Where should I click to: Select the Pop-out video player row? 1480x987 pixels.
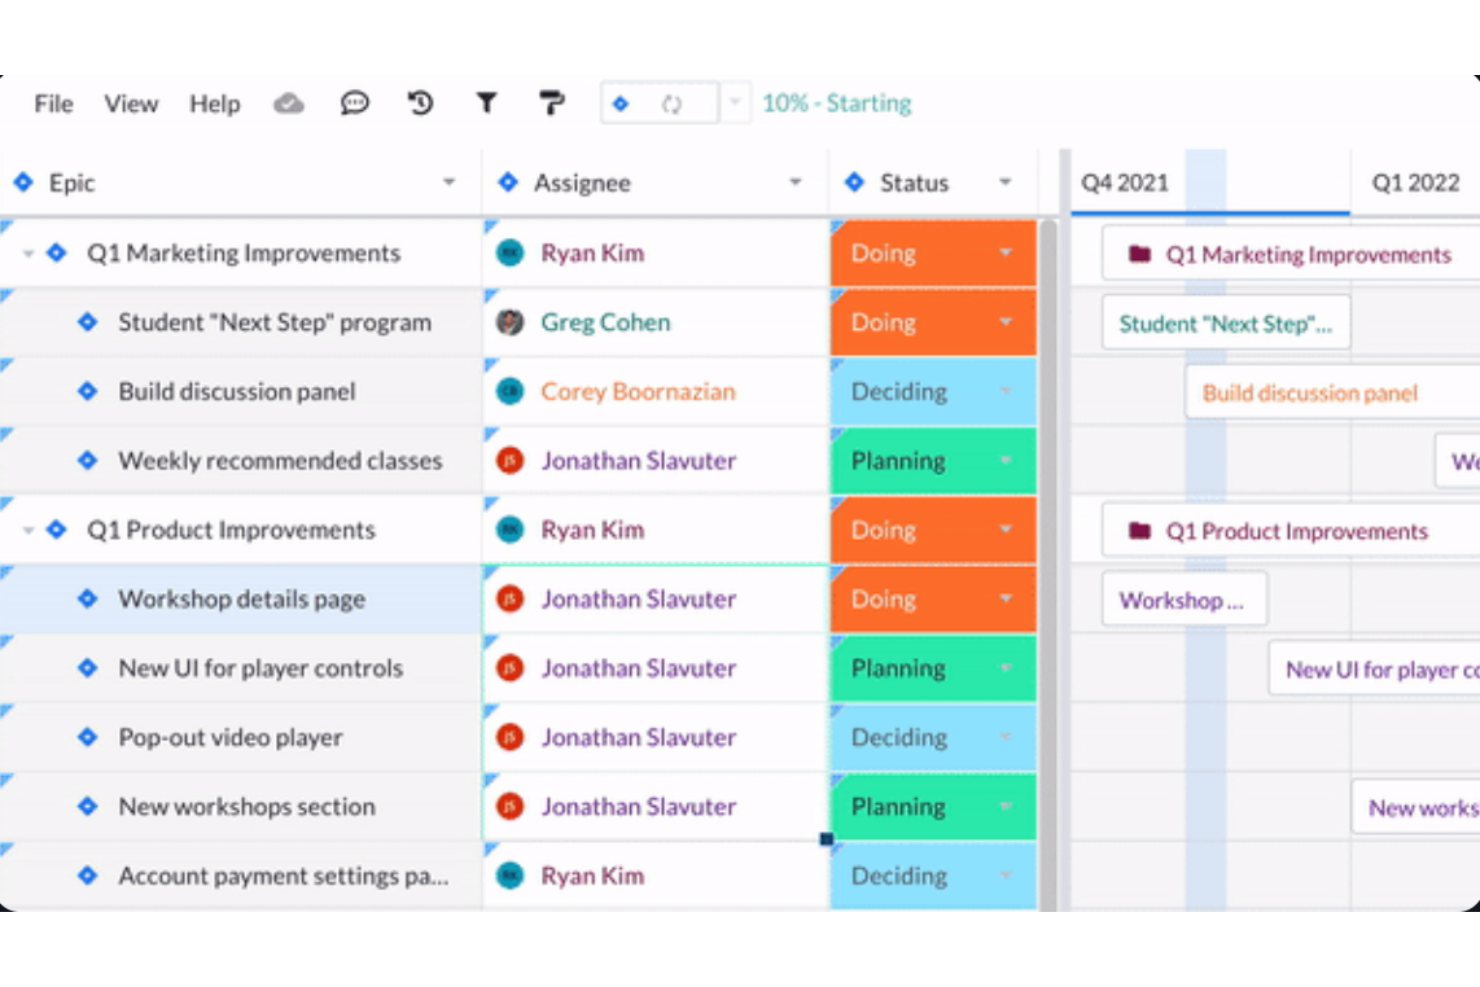(x=241, y=737)
